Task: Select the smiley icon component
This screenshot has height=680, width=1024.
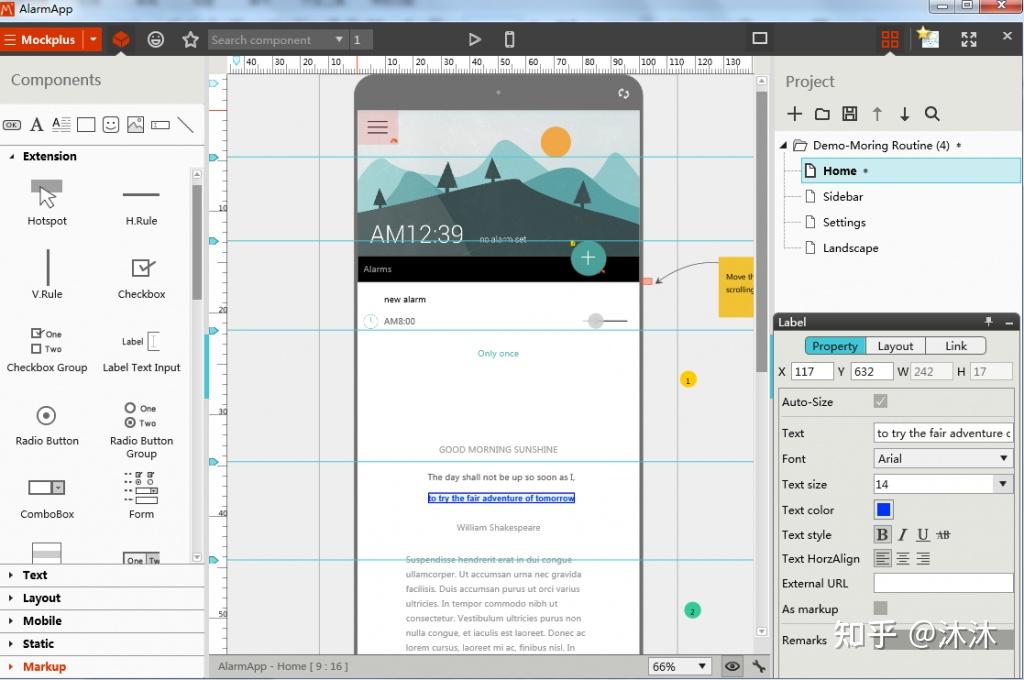Action: point(111,124)
